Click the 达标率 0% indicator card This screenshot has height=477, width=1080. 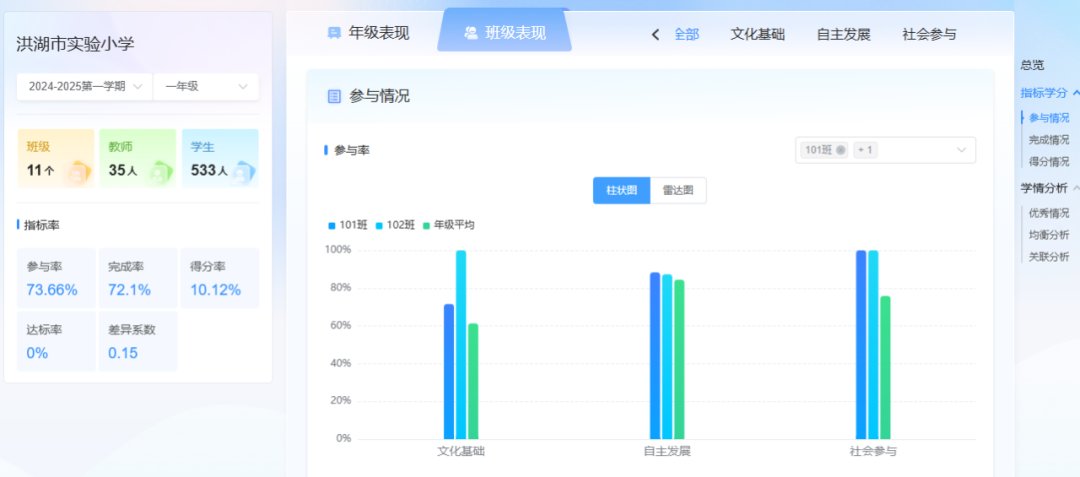click(56, 341)
